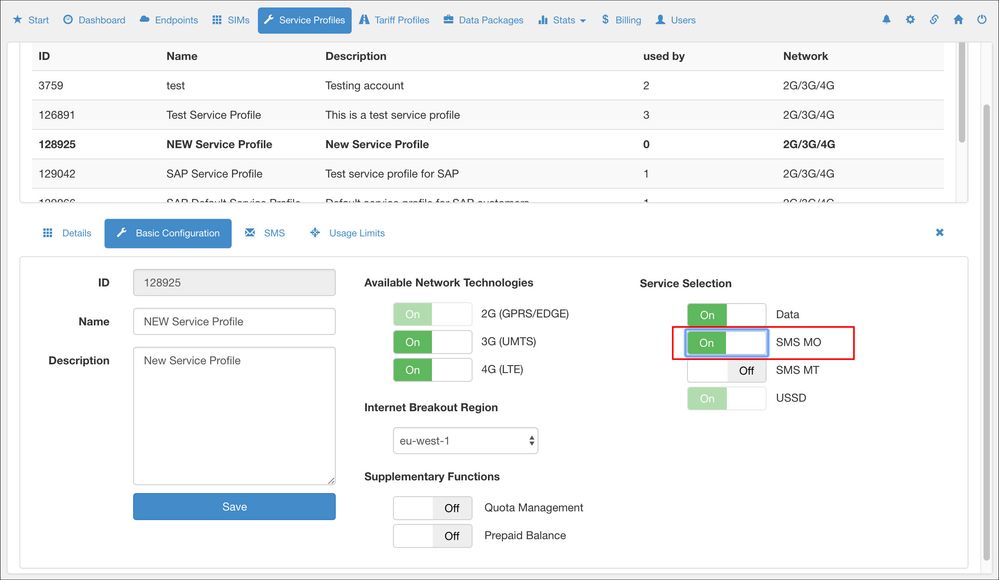Click the Description text area

point(234,416)
